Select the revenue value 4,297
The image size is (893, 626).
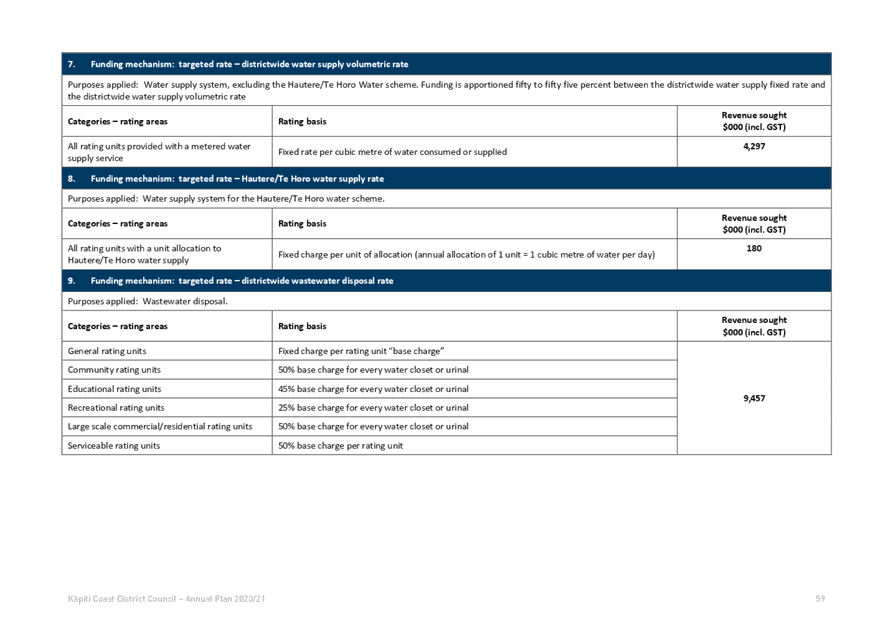pyautogui.click(x=754, y=146)
